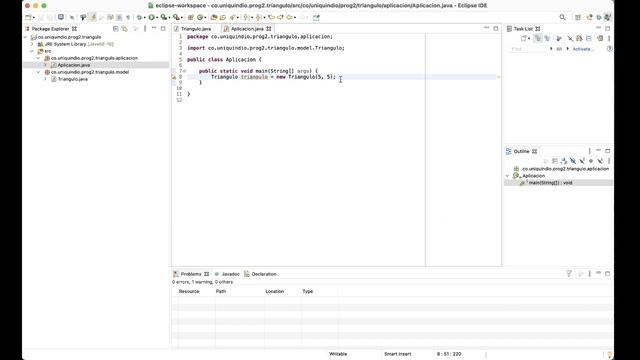The width and height of the screenshot is (640, 360).
Task: Click Smart Insert in status bar
Action: click(x=398, y=354)
